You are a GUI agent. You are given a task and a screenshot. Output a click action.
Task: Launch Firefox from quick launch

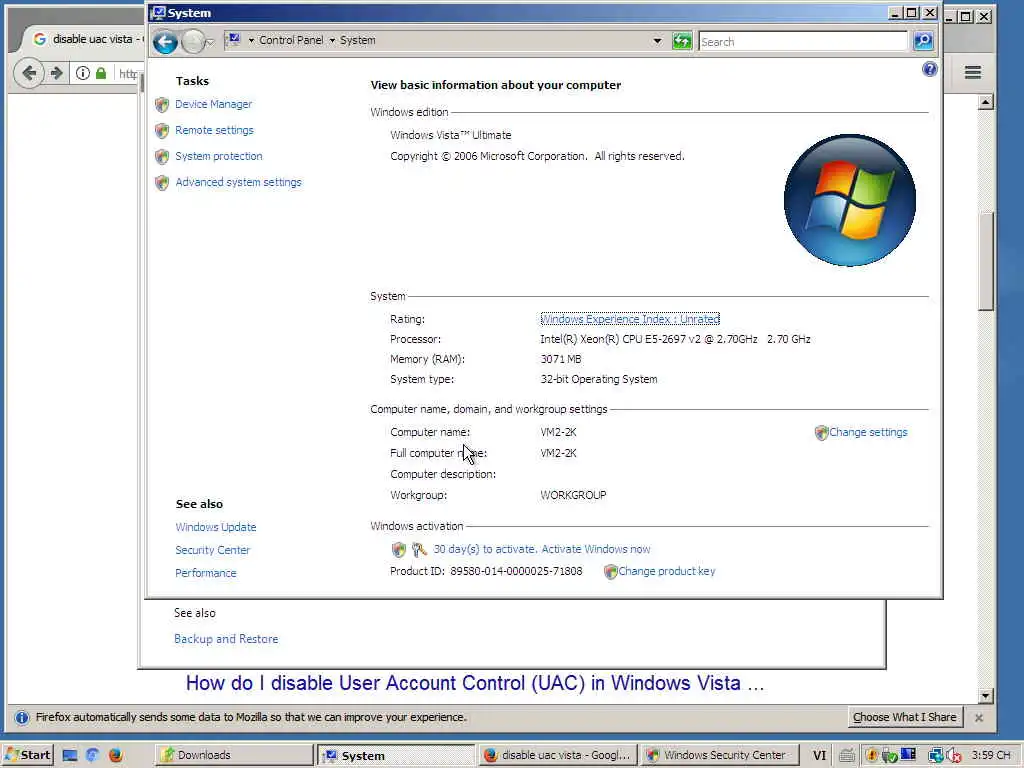click(x=116, y=756)
